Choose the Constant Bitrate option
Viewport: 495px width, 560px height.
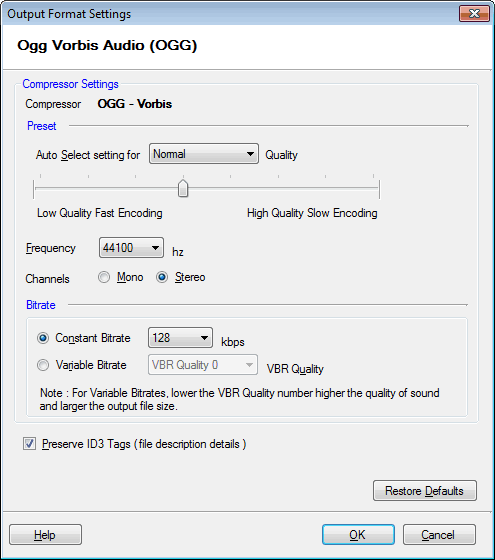[x=43, y=338]
